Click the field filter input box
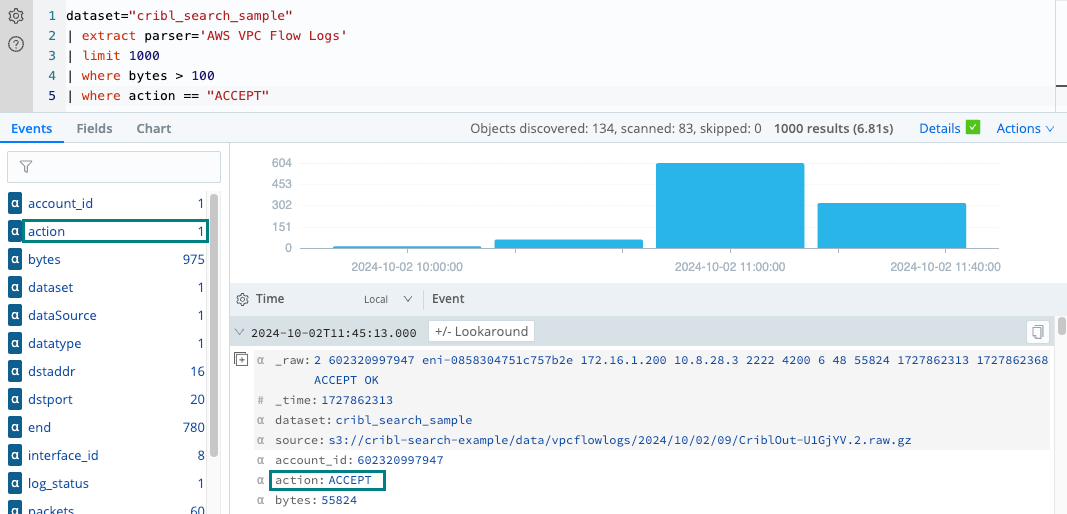The image size is (1067, 514). point(114,167)
